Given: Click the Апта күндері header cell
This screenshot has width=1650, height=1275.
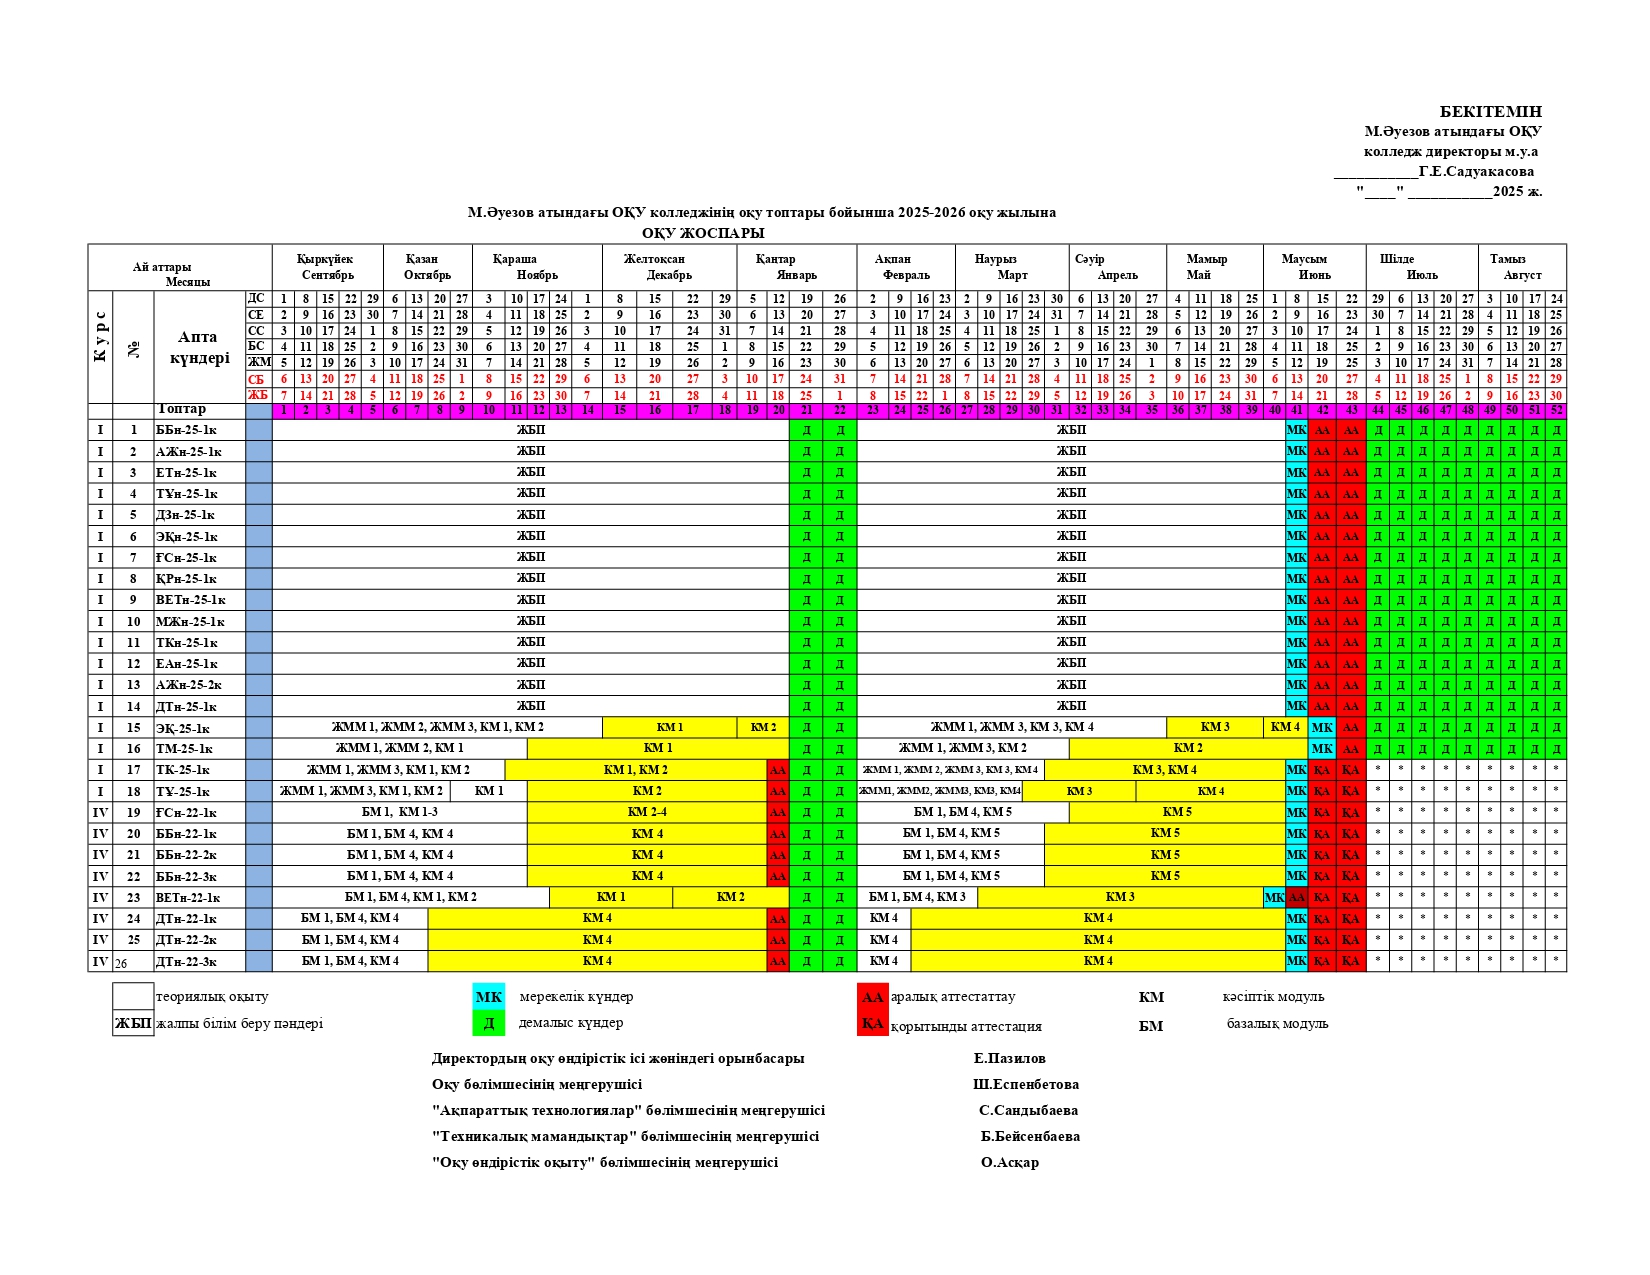Looking at the screenshot, I should tap(199, 347).
